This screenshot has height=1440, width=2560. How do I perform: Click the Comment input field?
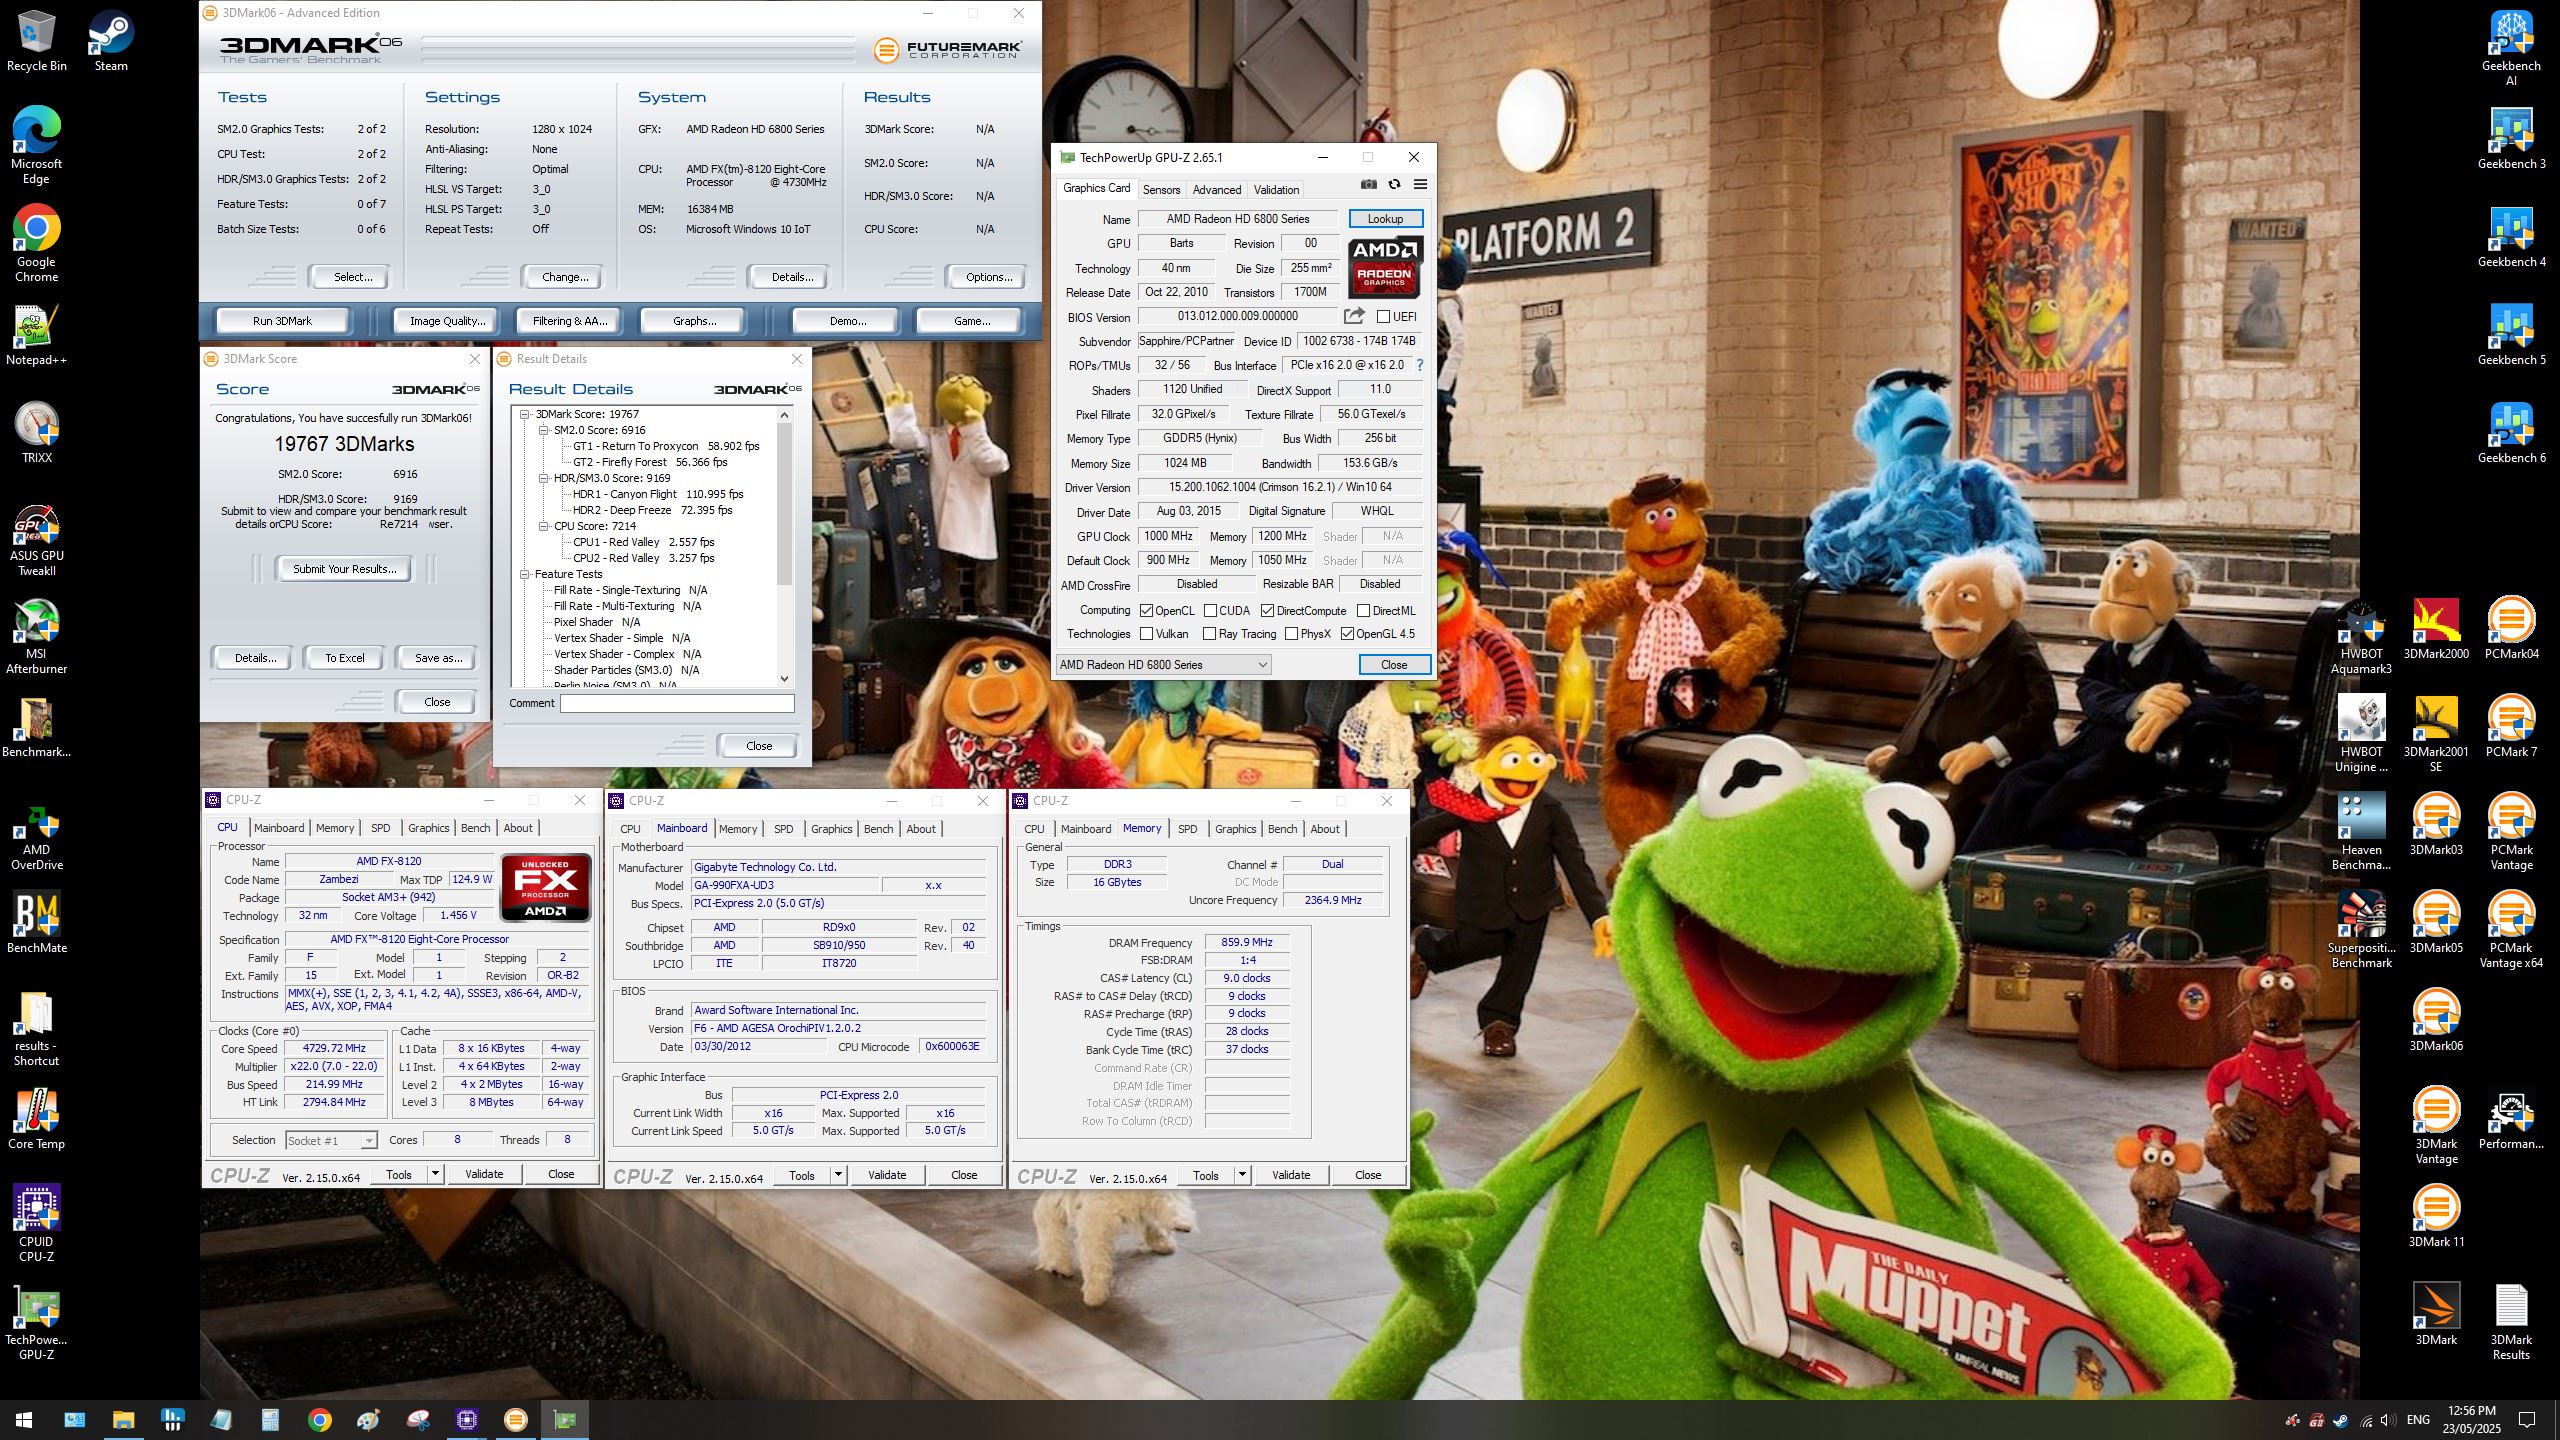pyautogui.click(x=677, y=703)
